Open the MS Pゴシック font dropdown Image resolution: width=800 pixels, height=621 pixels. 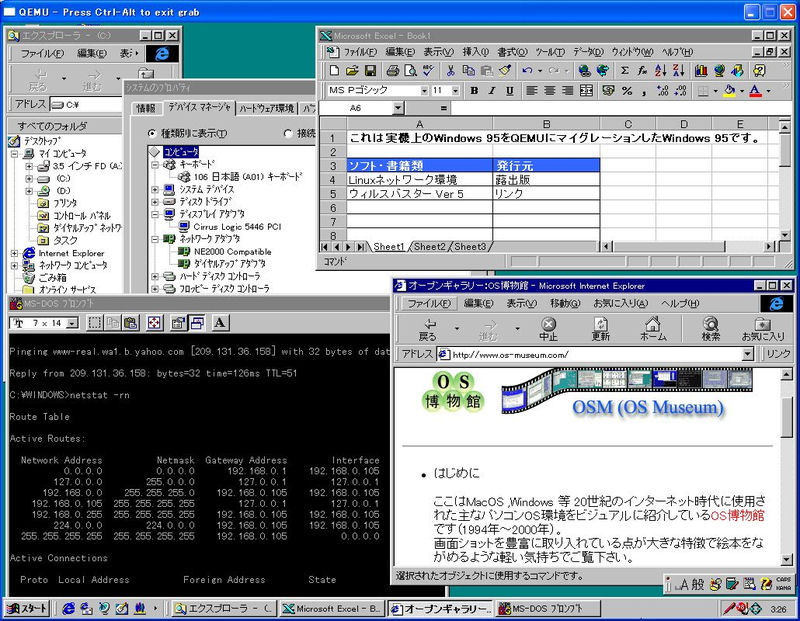point(424,91)
